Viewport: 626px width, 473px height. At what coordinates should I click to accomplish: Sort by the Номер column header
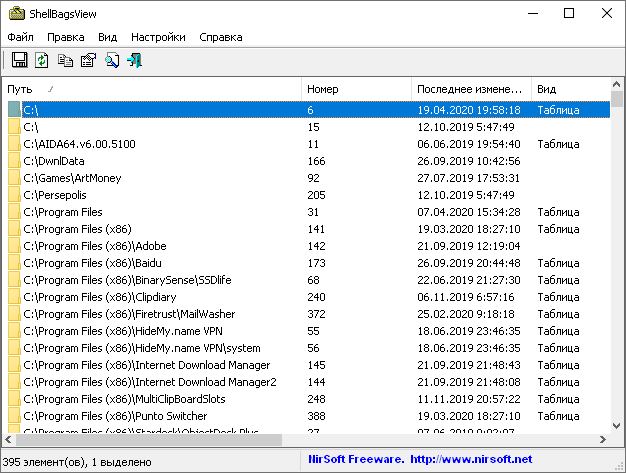click(x=357, y=89)
